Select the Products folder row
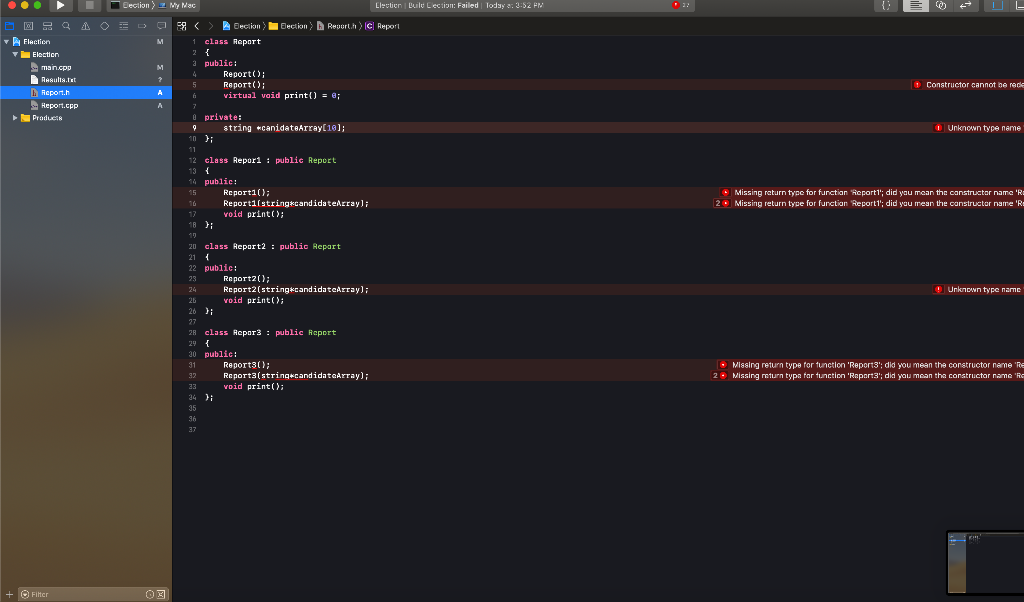The image size is (1024, 602). [x=86, y=118]
